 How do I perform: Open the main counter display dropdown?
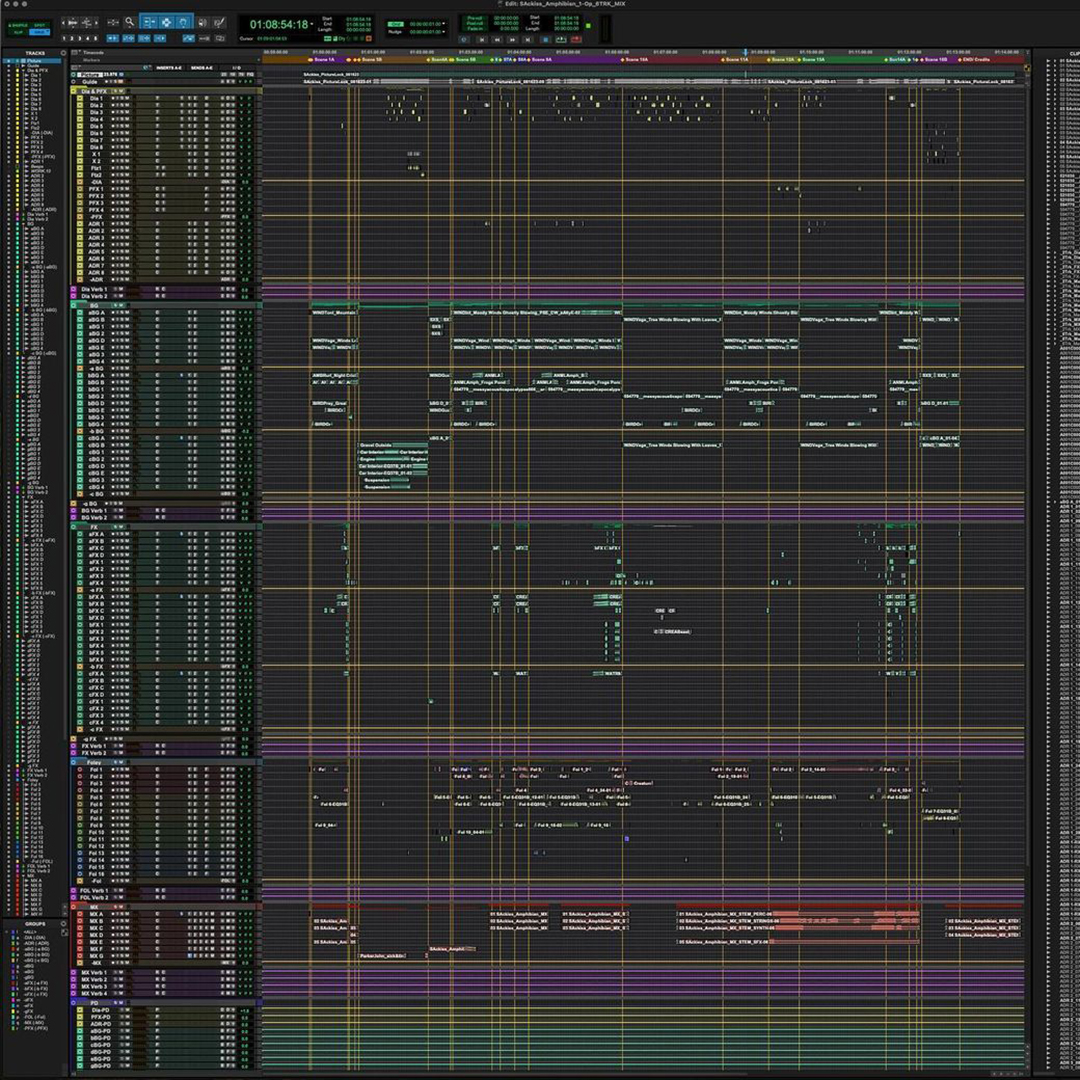(312, 24)
